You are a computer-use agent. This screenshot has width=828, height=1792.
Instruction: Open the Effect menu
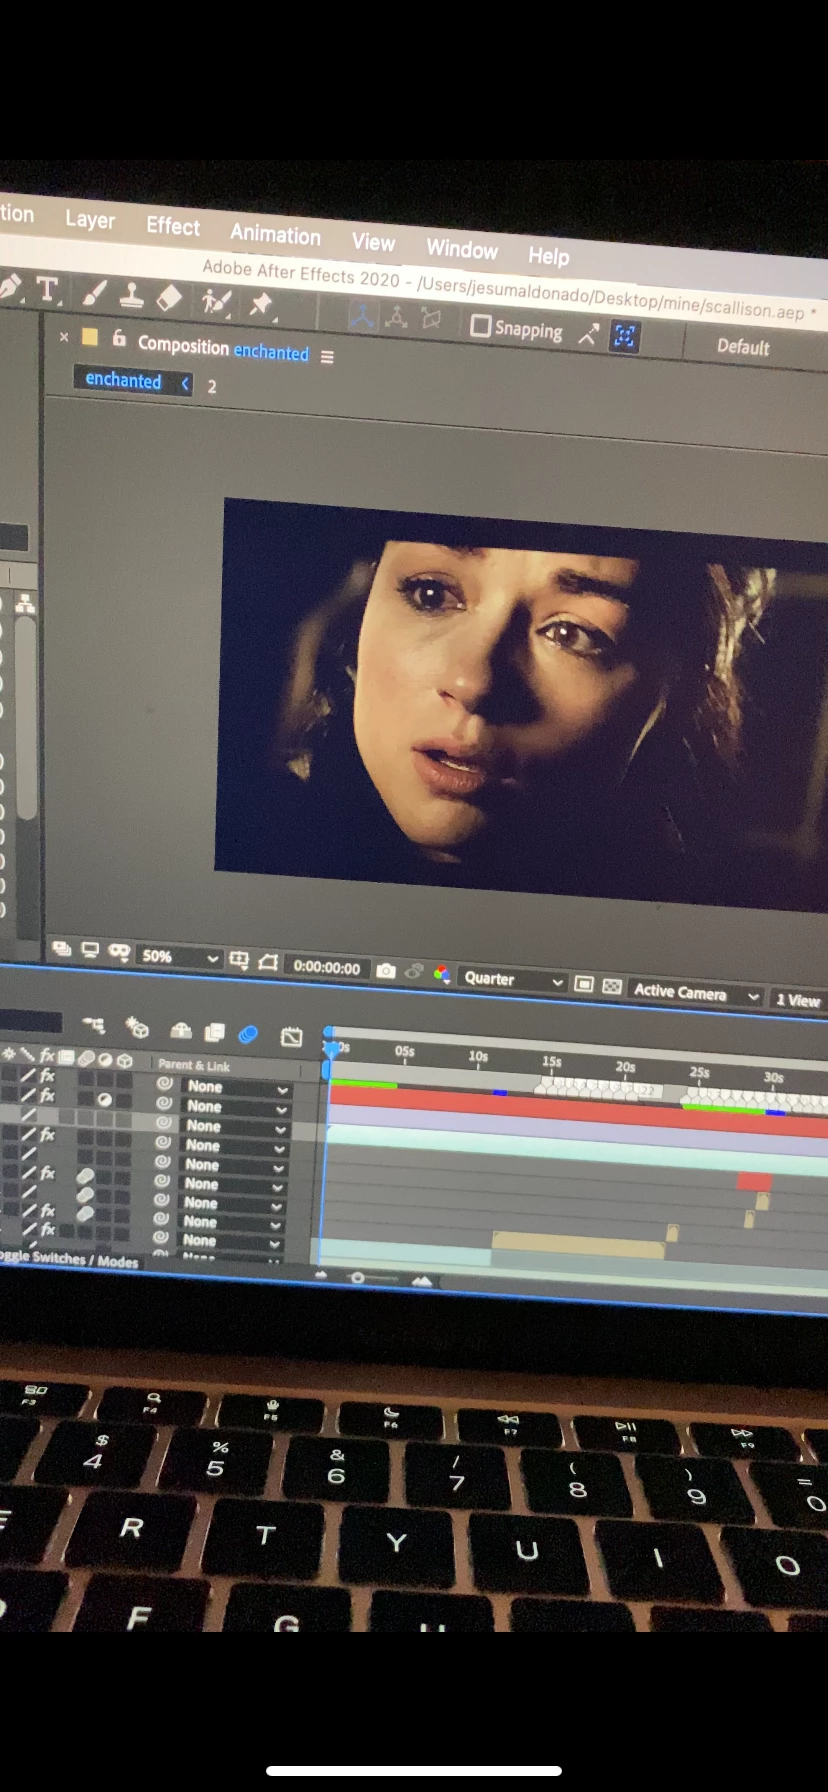[173, 226]
